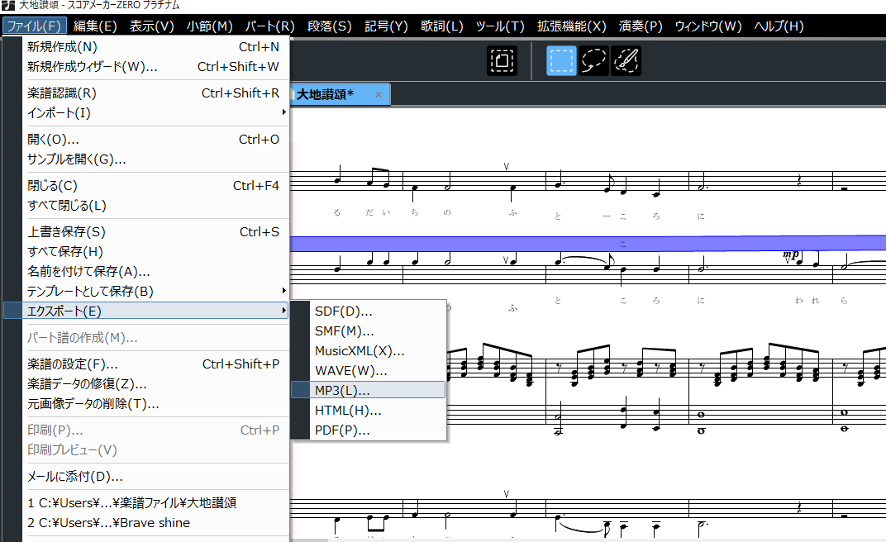
Task: Launch 新規作成ウィザード(W)...
Action: pos(154,67)
